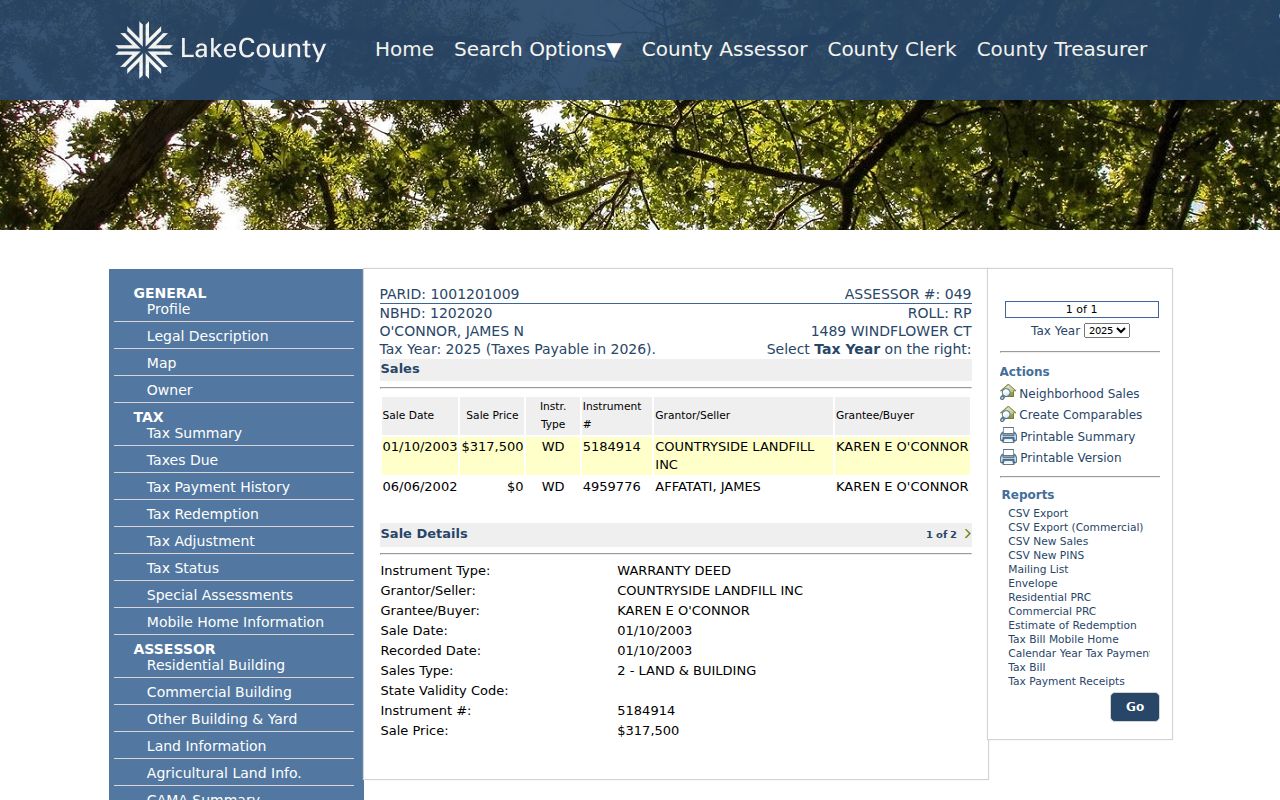Viewport: 1280px width, 800px height.
Task: Select the 06/06/2002 sale row
Action: 675,487
